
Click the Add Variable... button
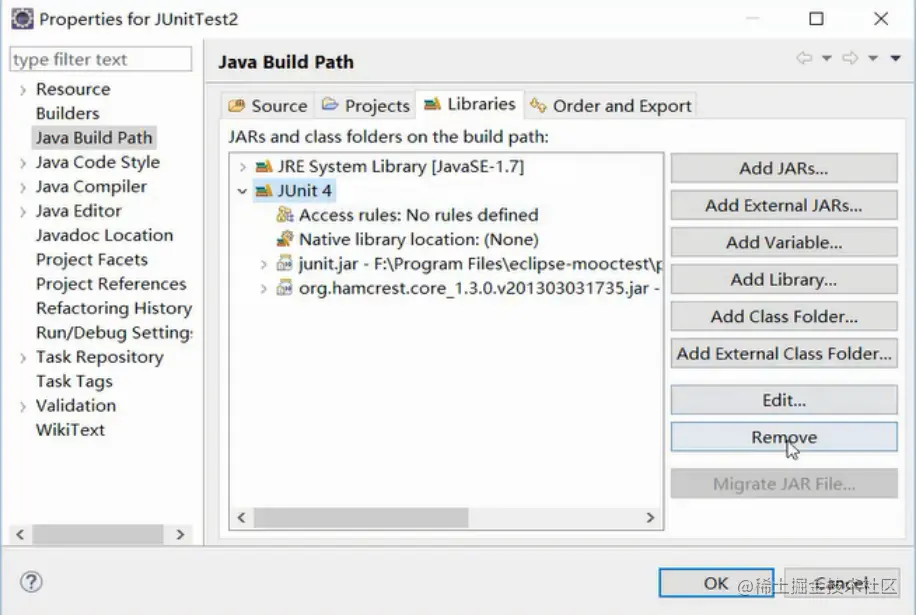coord(784,242)
